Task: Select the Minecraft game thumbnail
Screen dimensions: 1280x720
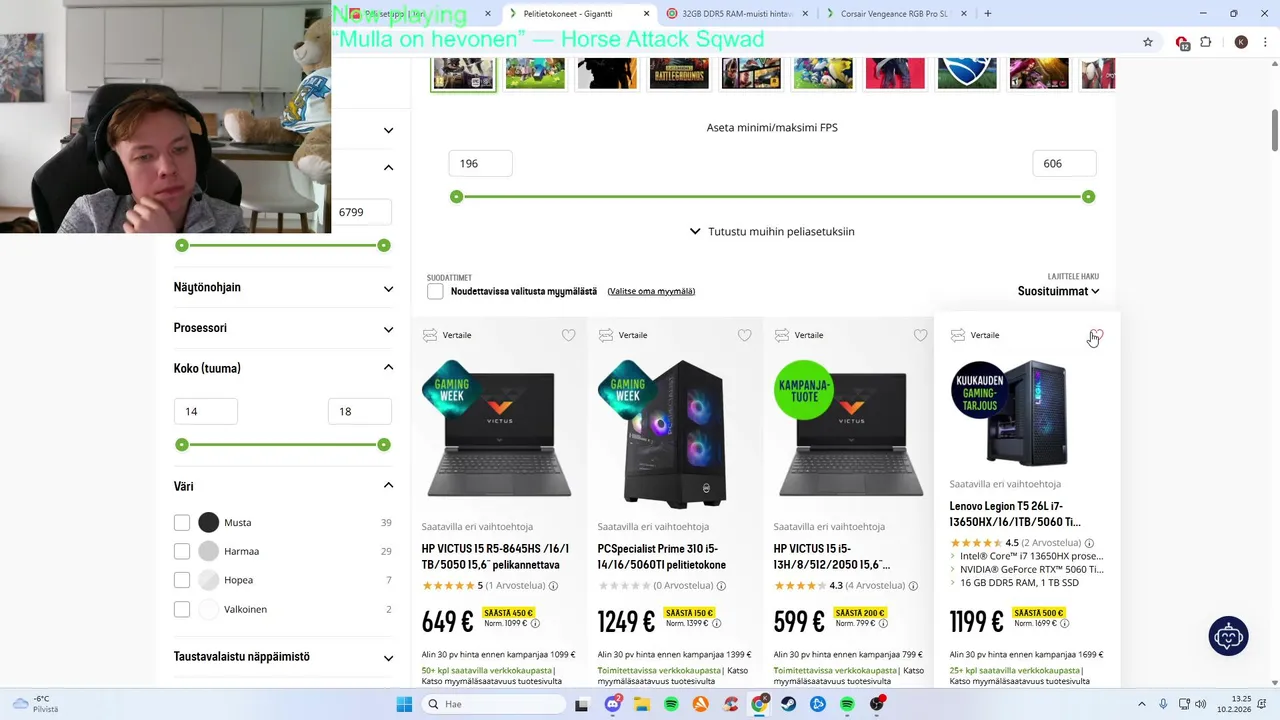Action: click(535, 73)
